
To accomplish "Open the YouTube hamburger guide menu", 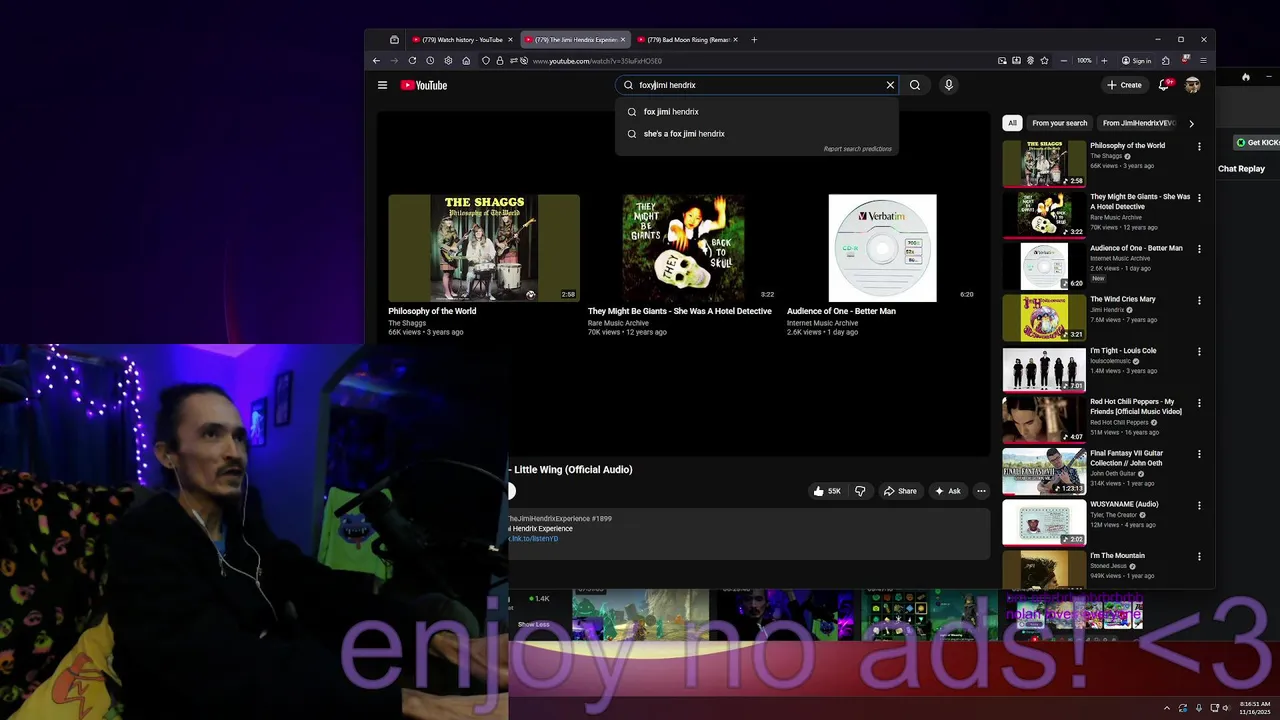I will click(382, 85).
